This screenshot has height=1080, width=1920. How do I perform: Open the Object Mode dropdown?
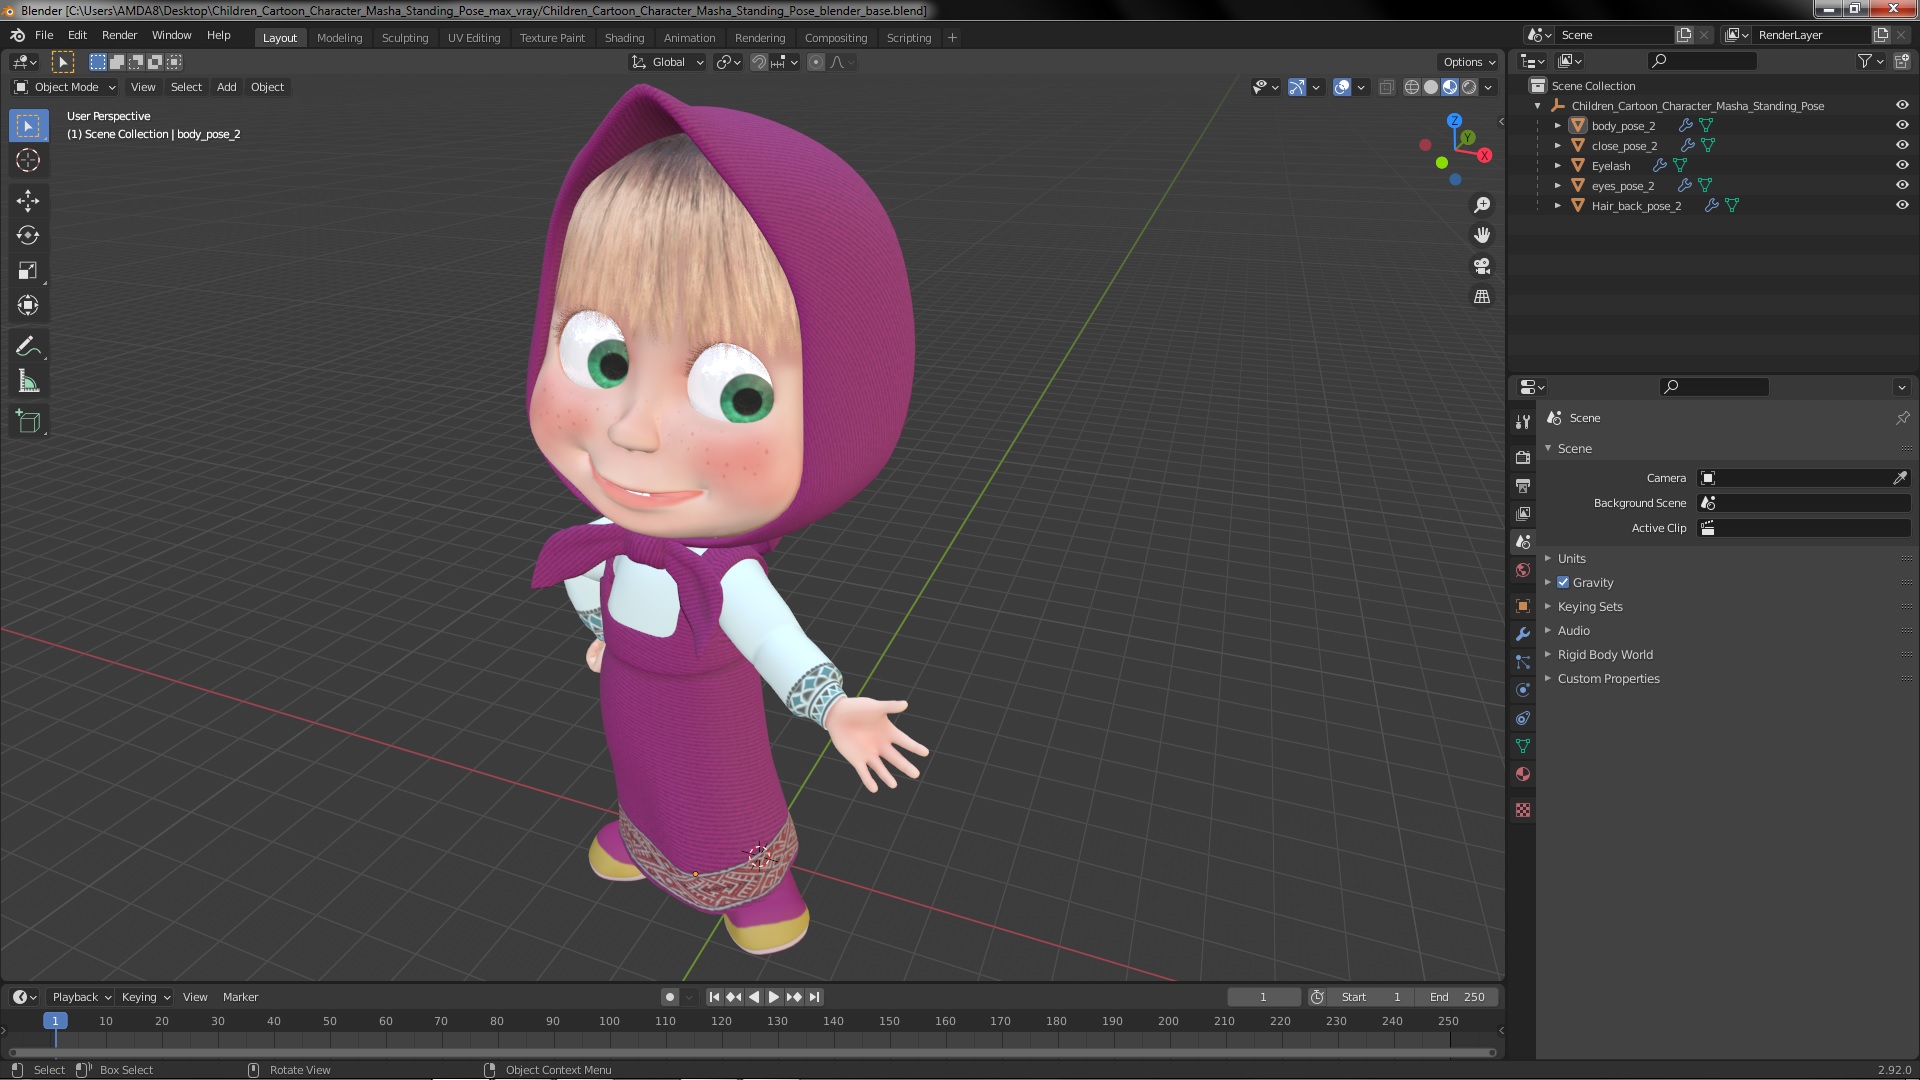click(65, 87)
